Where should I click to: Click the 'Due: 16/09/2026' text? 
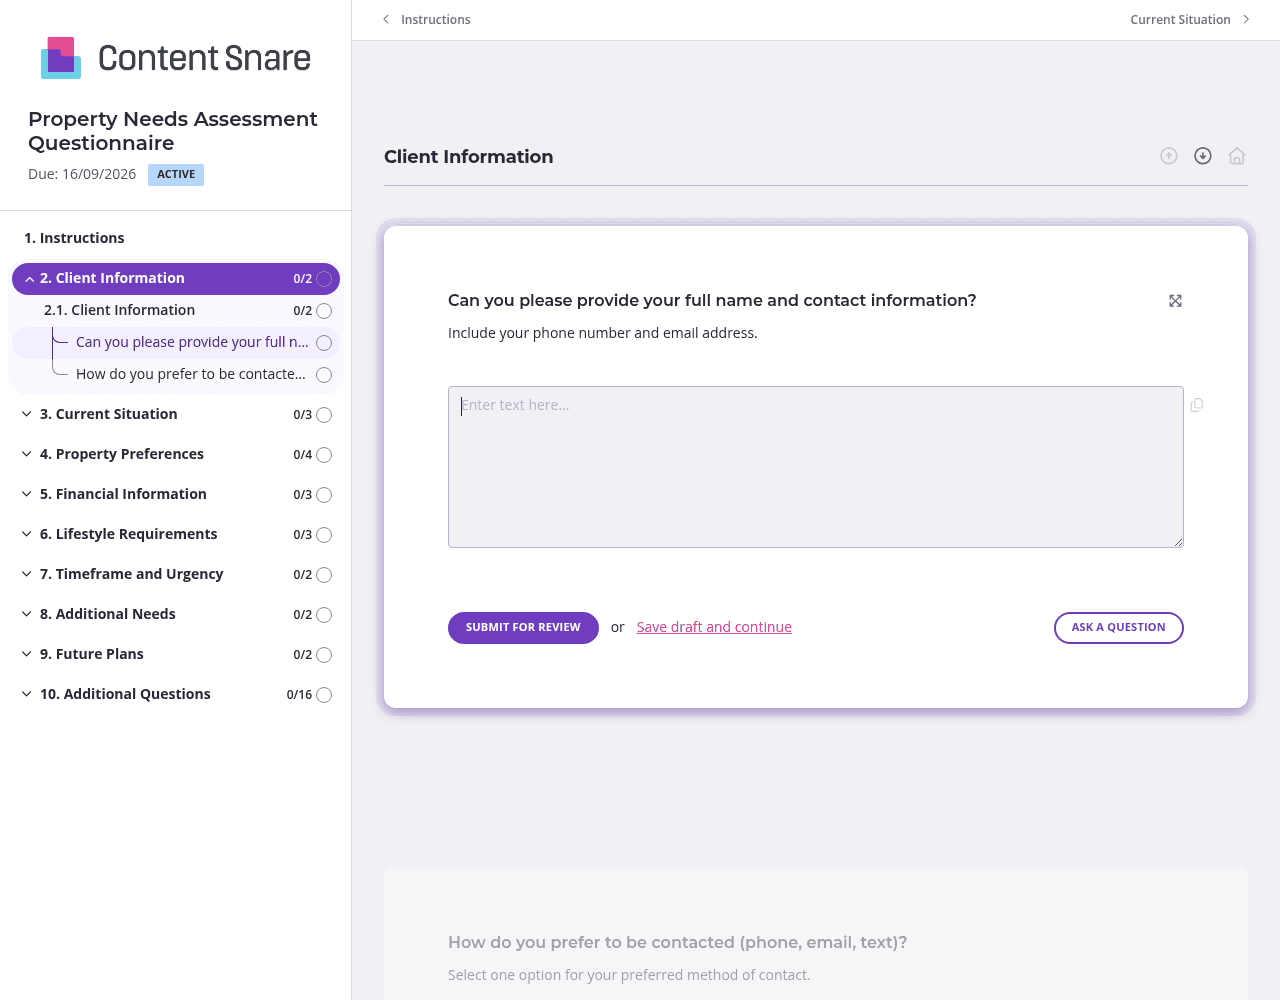coord(82,174)
